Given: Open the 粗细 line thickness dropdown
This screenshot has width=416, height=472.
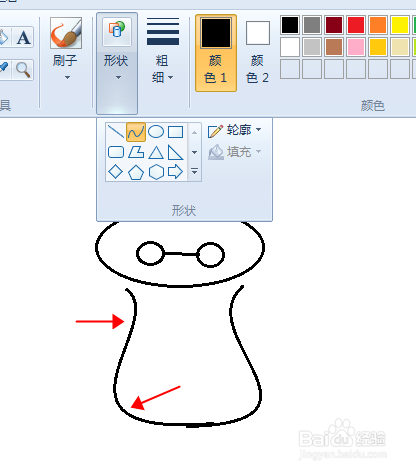Looking at the screenshot, I should (x=163, y=50).
